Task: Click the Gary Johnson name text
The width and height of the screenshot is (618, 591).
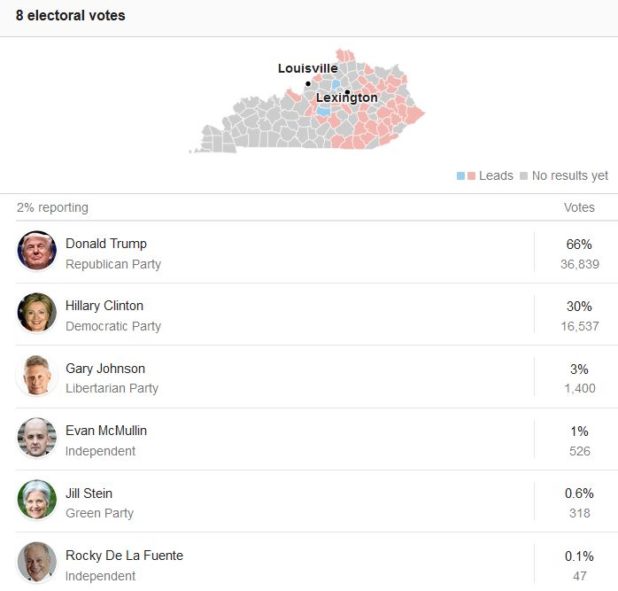Action: [105, 369]
